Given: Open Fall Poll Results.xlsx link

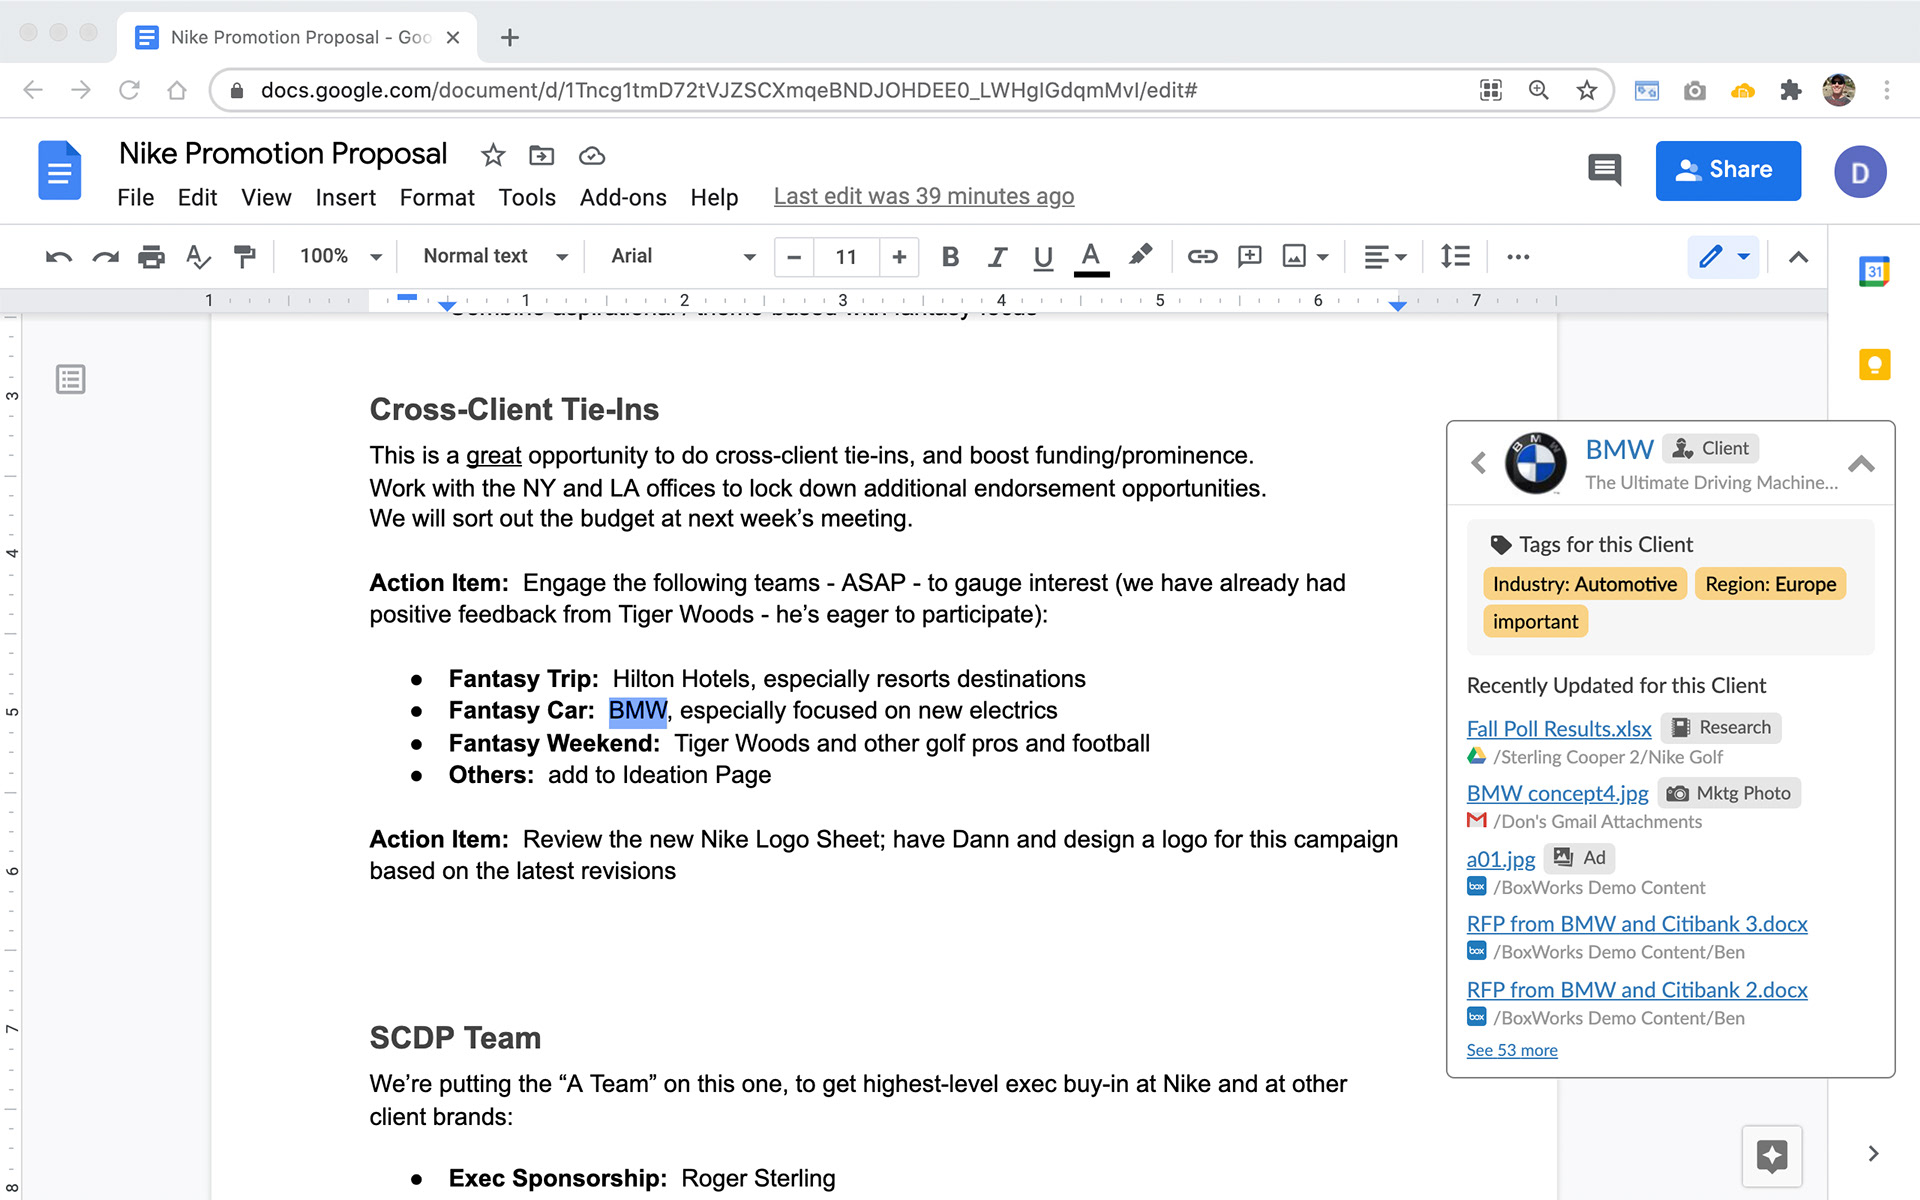Looking at the screenshot, I should 1559,728.
